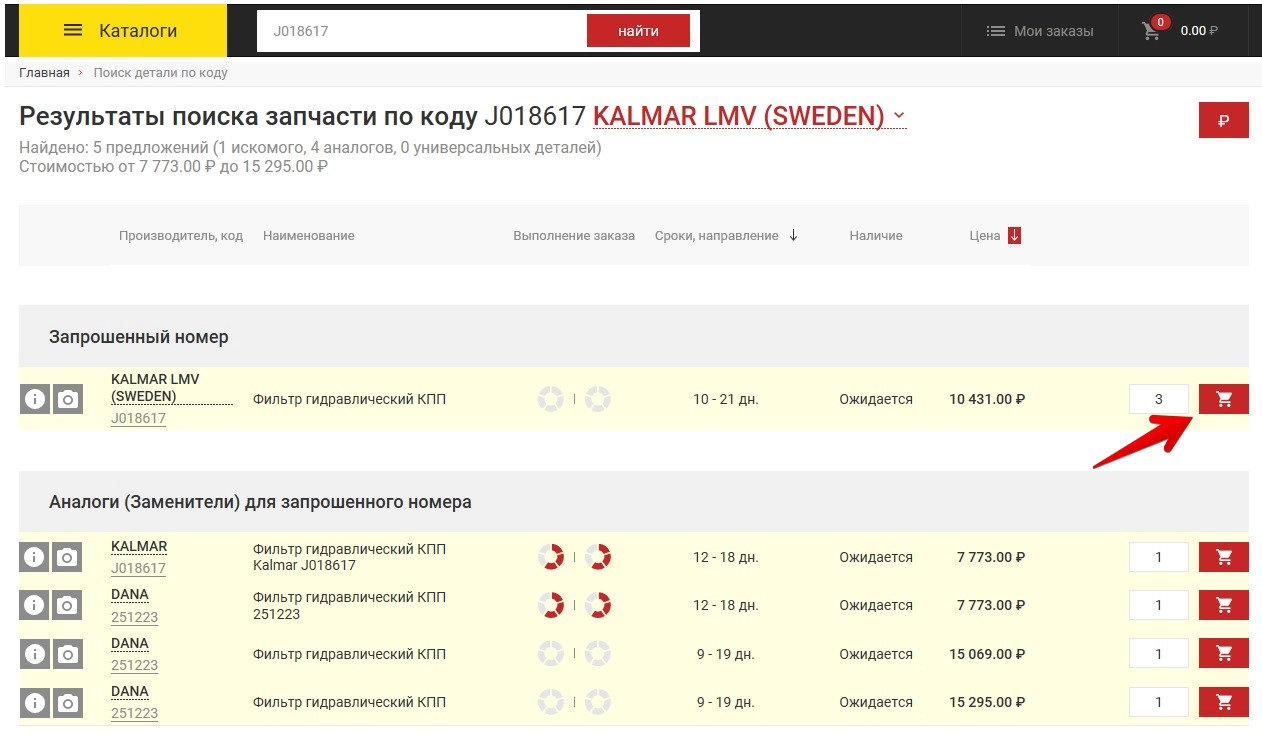This screenshot has height=737, width=1262.
Task: Add DANA 251223 at 7 773.00 ₽ to cart
Action: 1223,605
